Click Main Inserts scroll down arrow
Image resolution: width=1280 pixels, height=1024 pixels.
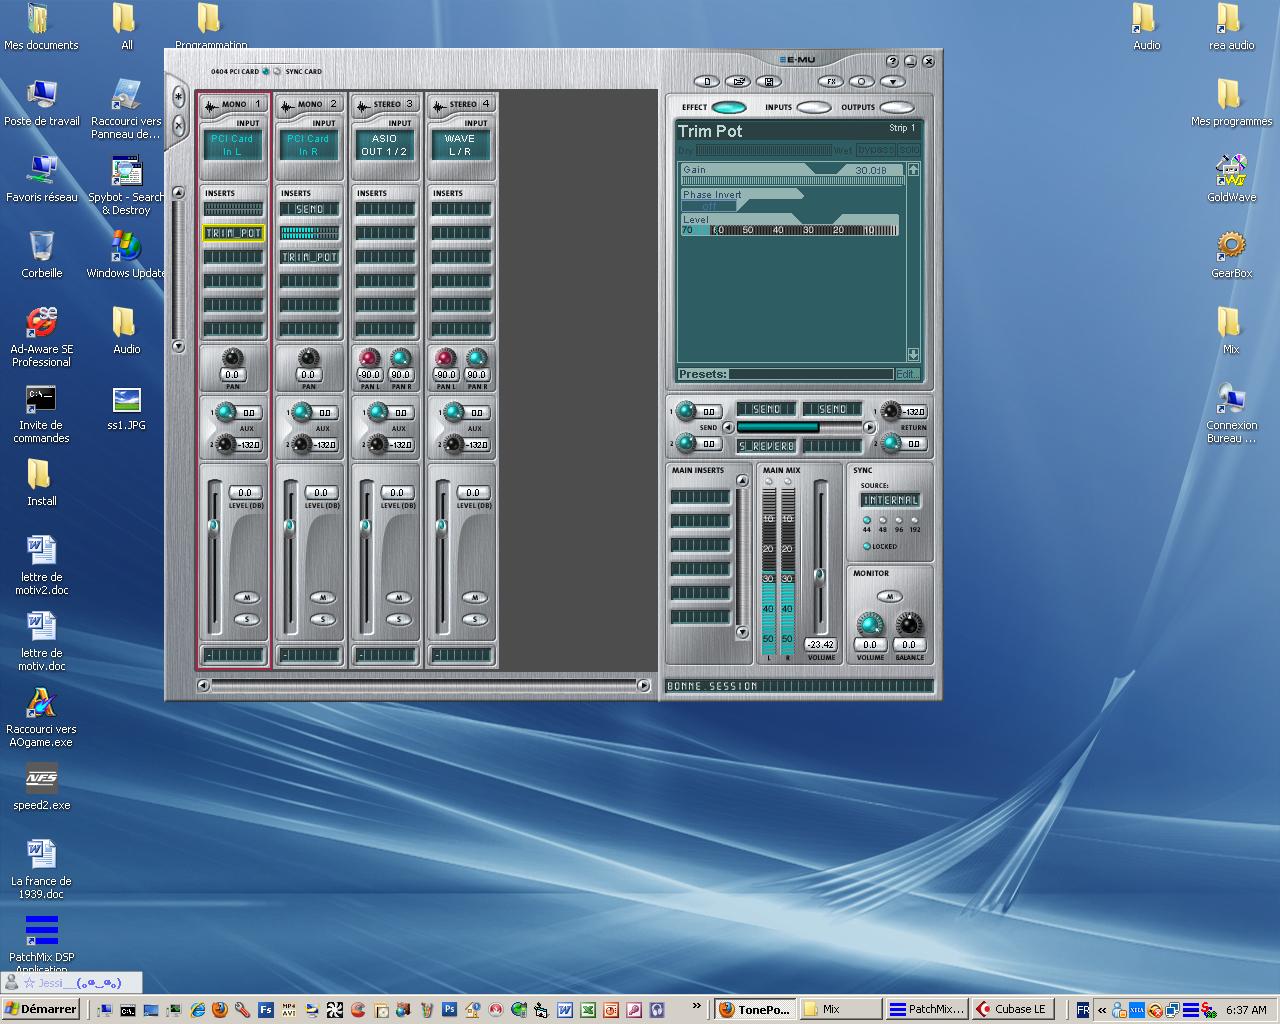[742, 632]
